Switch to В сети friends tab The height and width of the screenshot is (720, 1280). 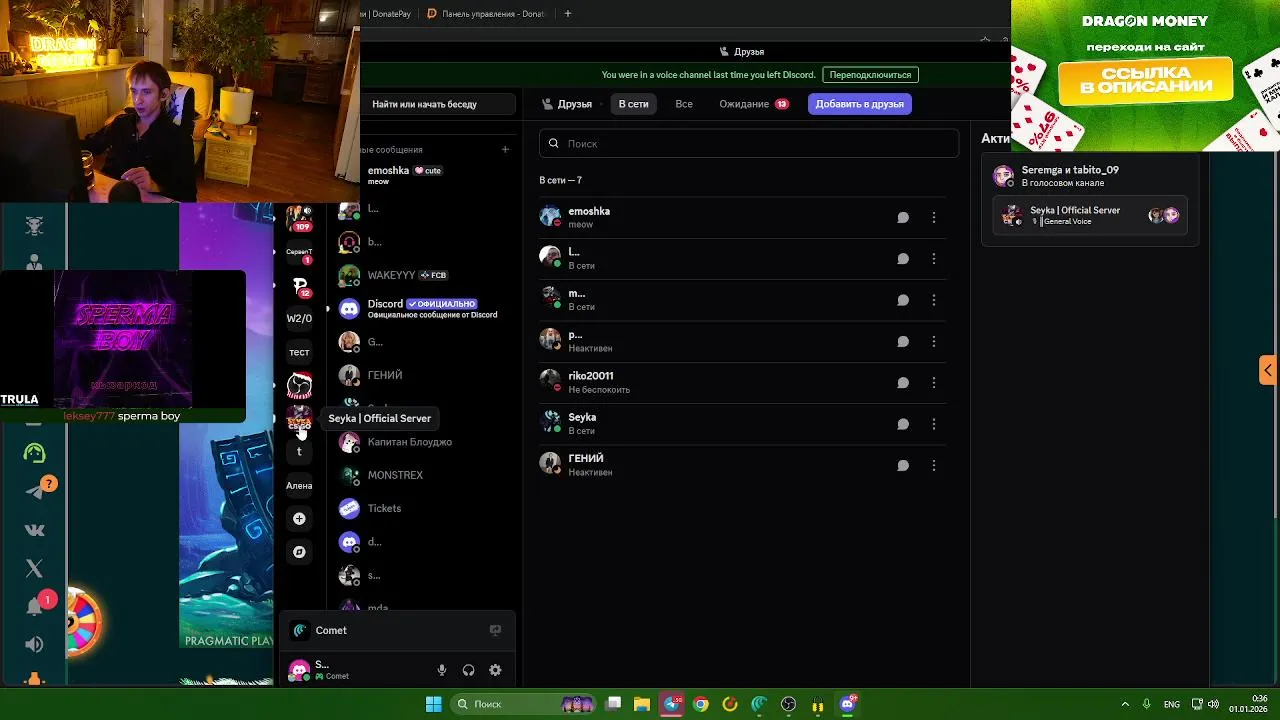tap(633, 104)
